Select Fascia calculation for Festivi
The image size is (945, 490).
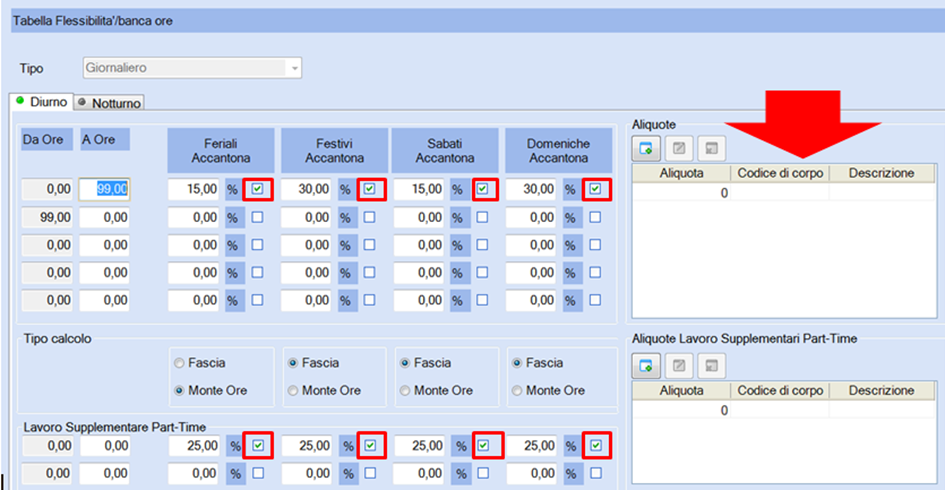coord(313,363)
